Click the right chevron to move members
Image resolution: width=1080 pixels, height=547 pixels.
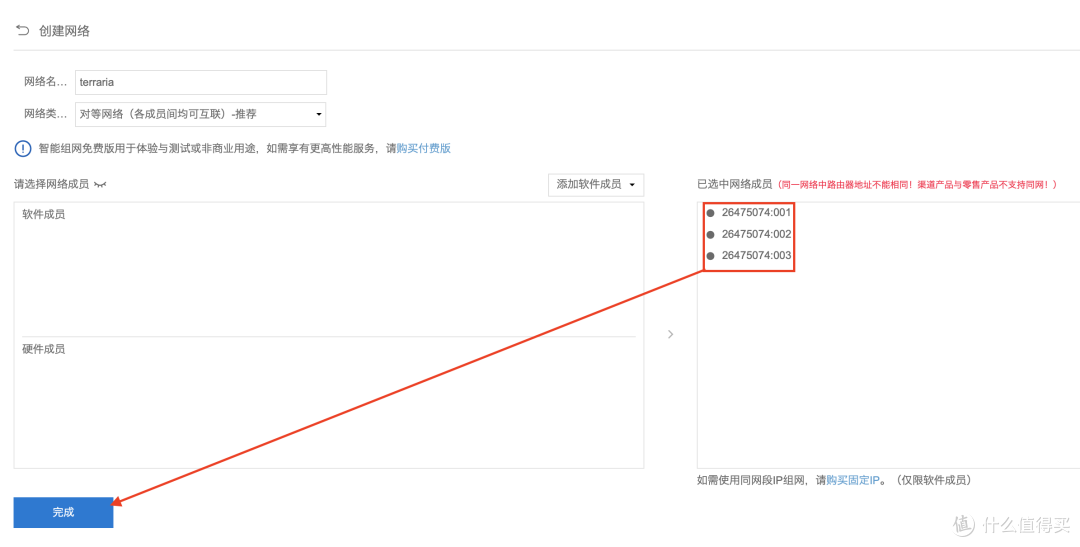pyautogui.click(x=671, y=334)
